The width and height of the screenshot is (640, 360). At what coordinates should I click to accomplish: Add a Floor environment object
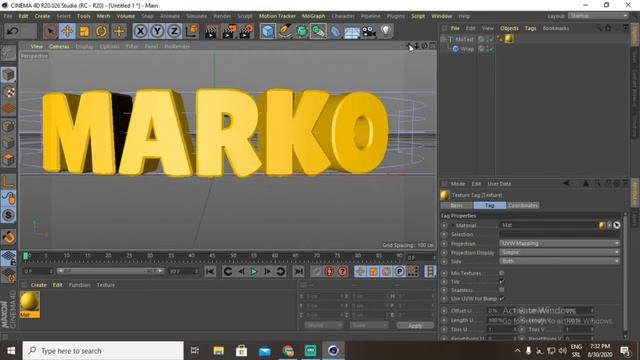point(352,31)
